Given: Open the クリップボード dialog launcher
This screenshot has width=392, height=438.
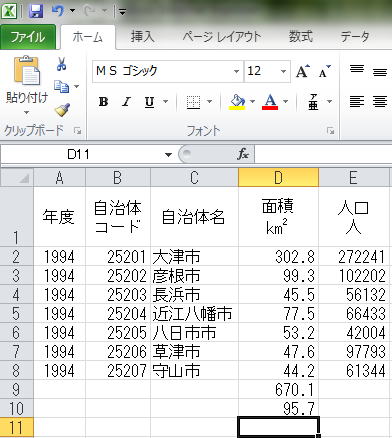Looking at the screenshot, I should (77, 131).
